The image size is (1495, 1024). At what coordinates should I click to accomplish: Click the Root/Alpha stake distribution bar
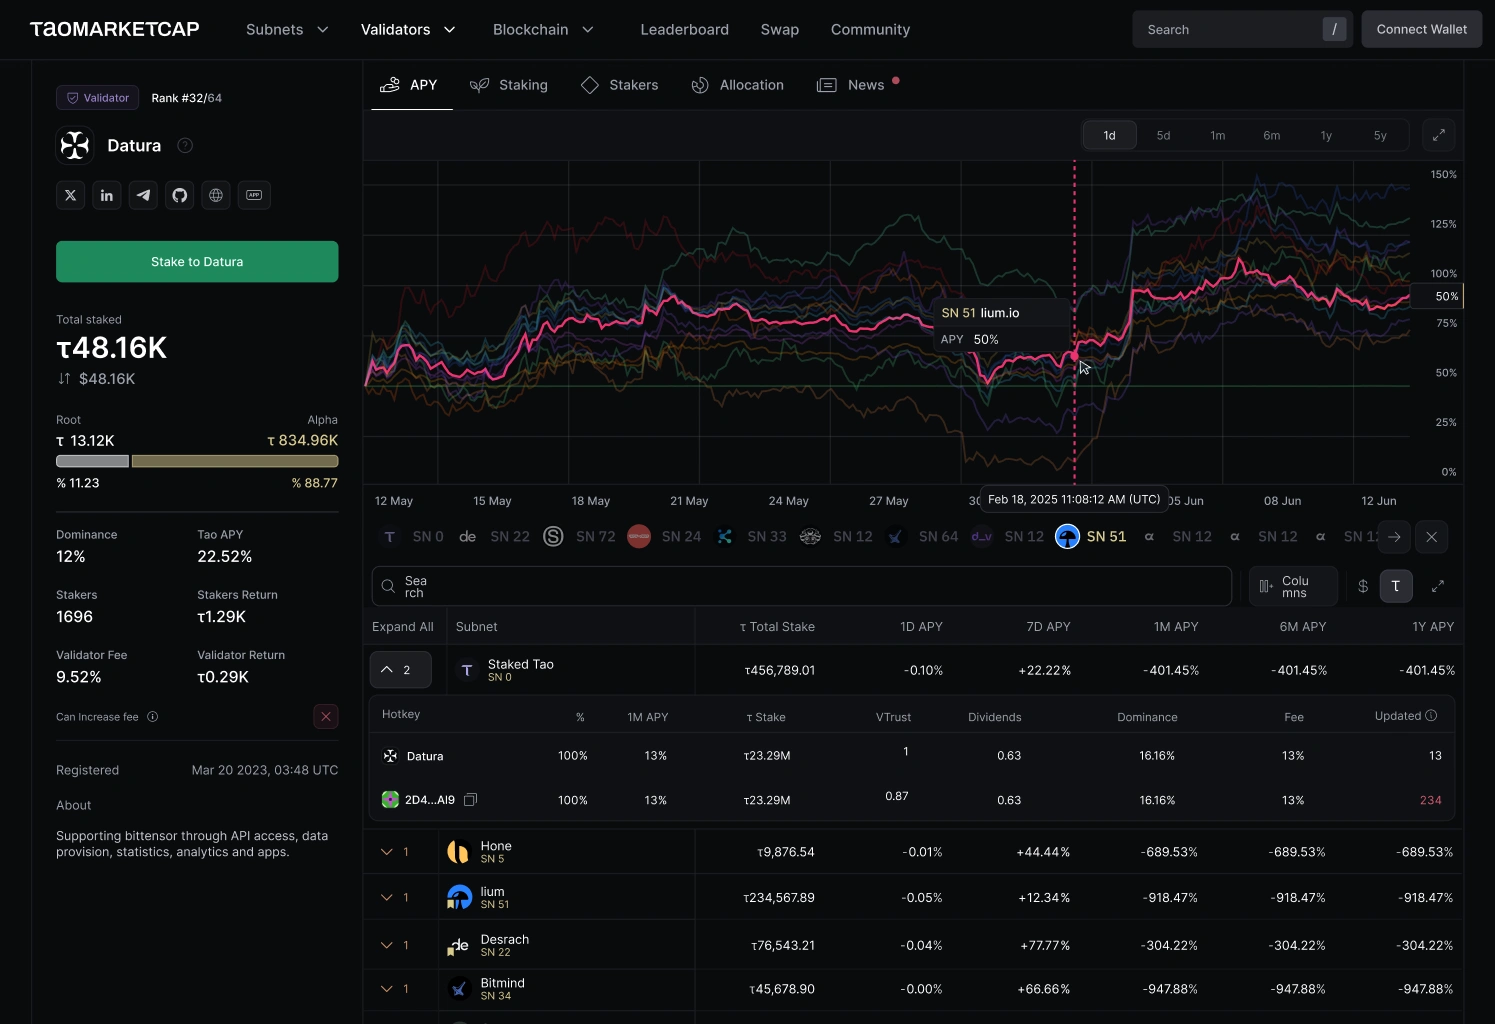pyautogui.click(x=197, y=461)
